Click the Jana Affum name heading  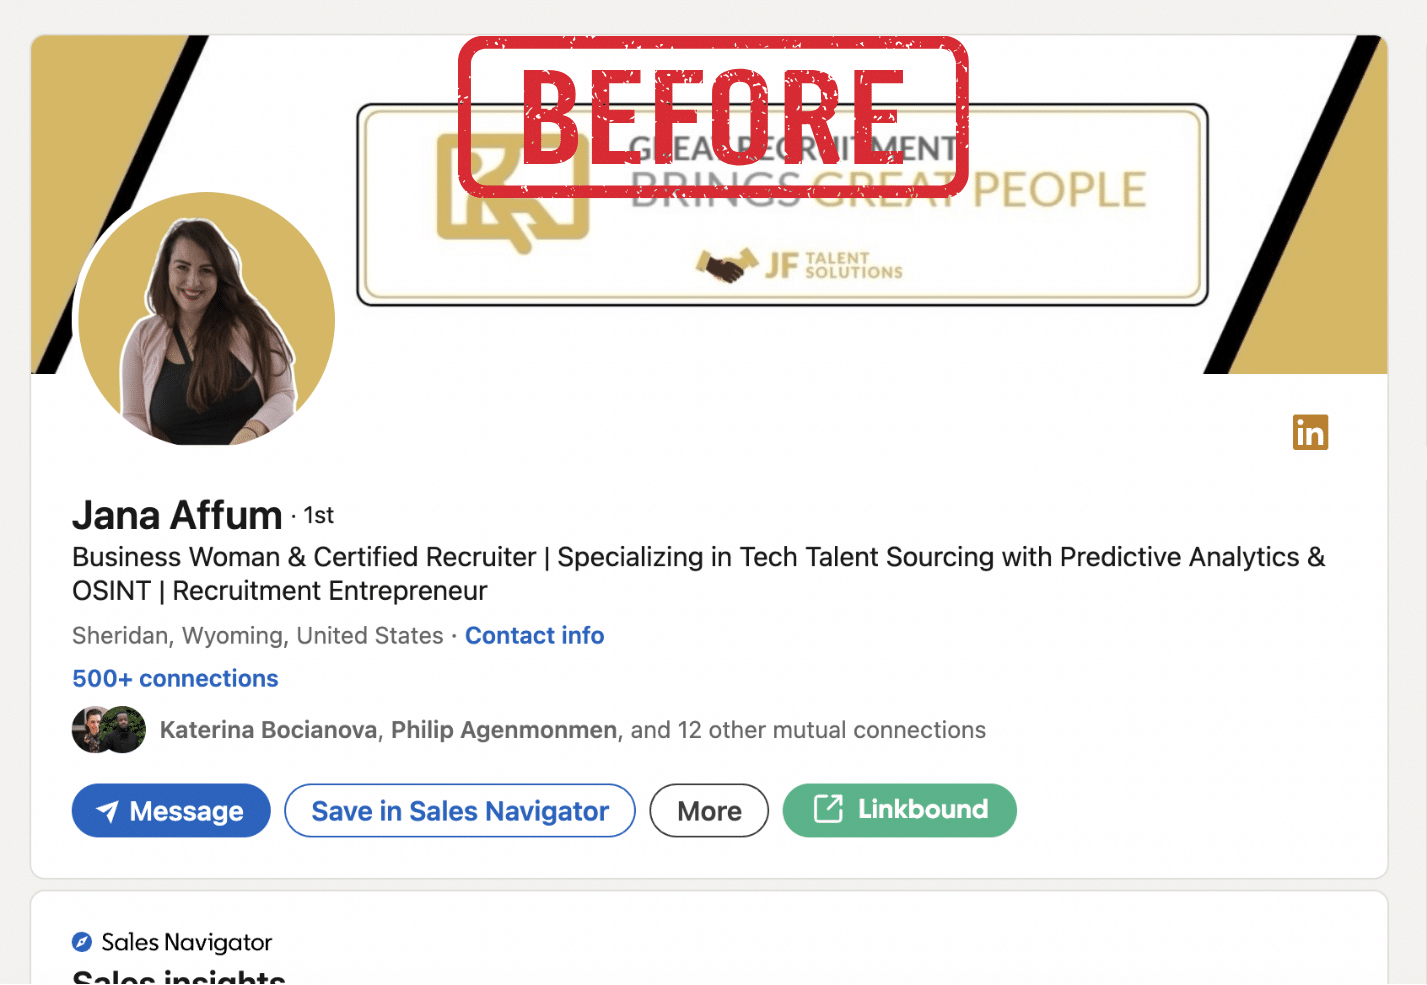(x=177, y=516)
